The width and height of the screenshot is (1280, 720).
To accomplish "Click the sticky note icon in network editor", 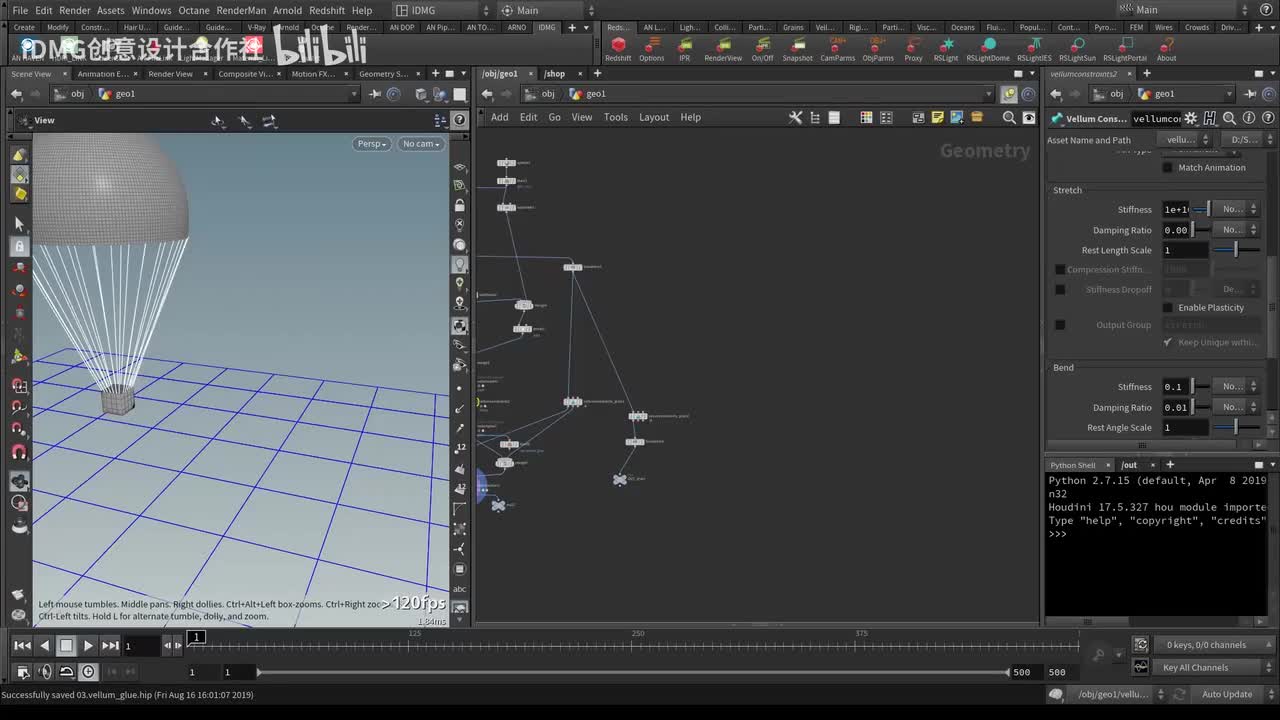I will pyautogui.click(x=937, y=118).
